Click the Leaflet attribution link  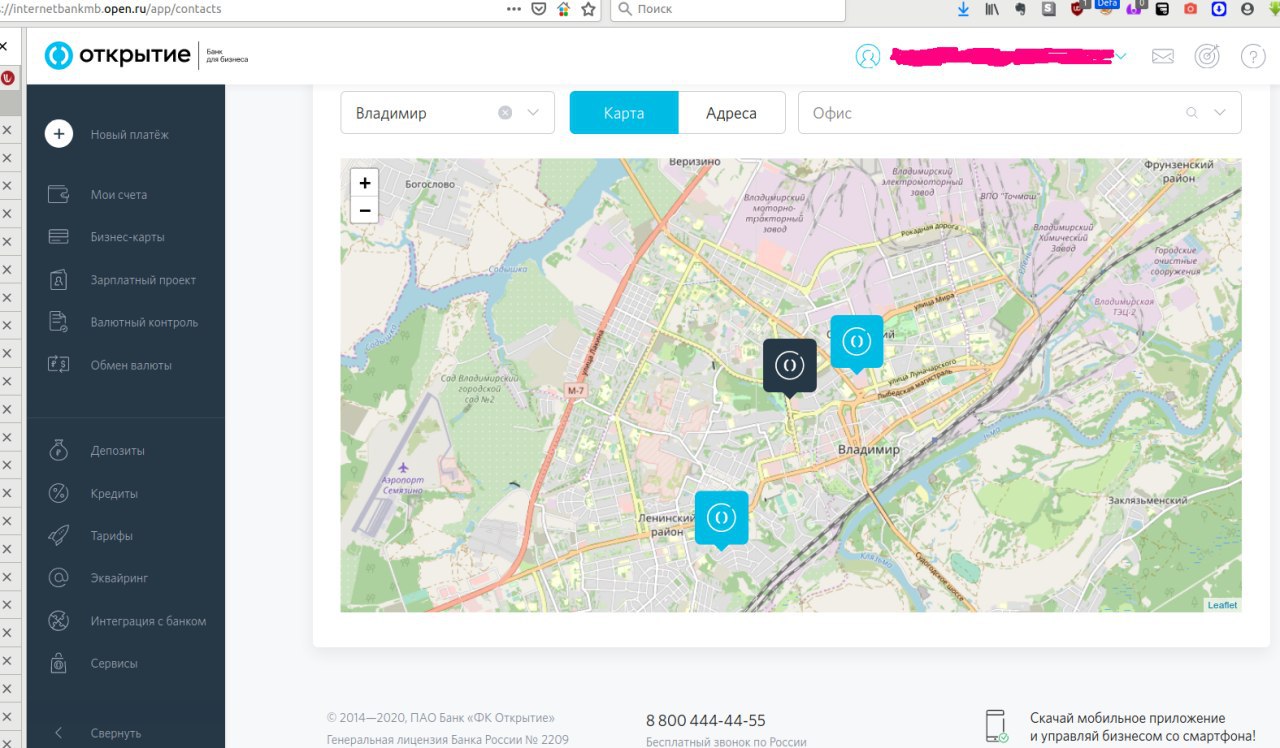click(1222, 605)
